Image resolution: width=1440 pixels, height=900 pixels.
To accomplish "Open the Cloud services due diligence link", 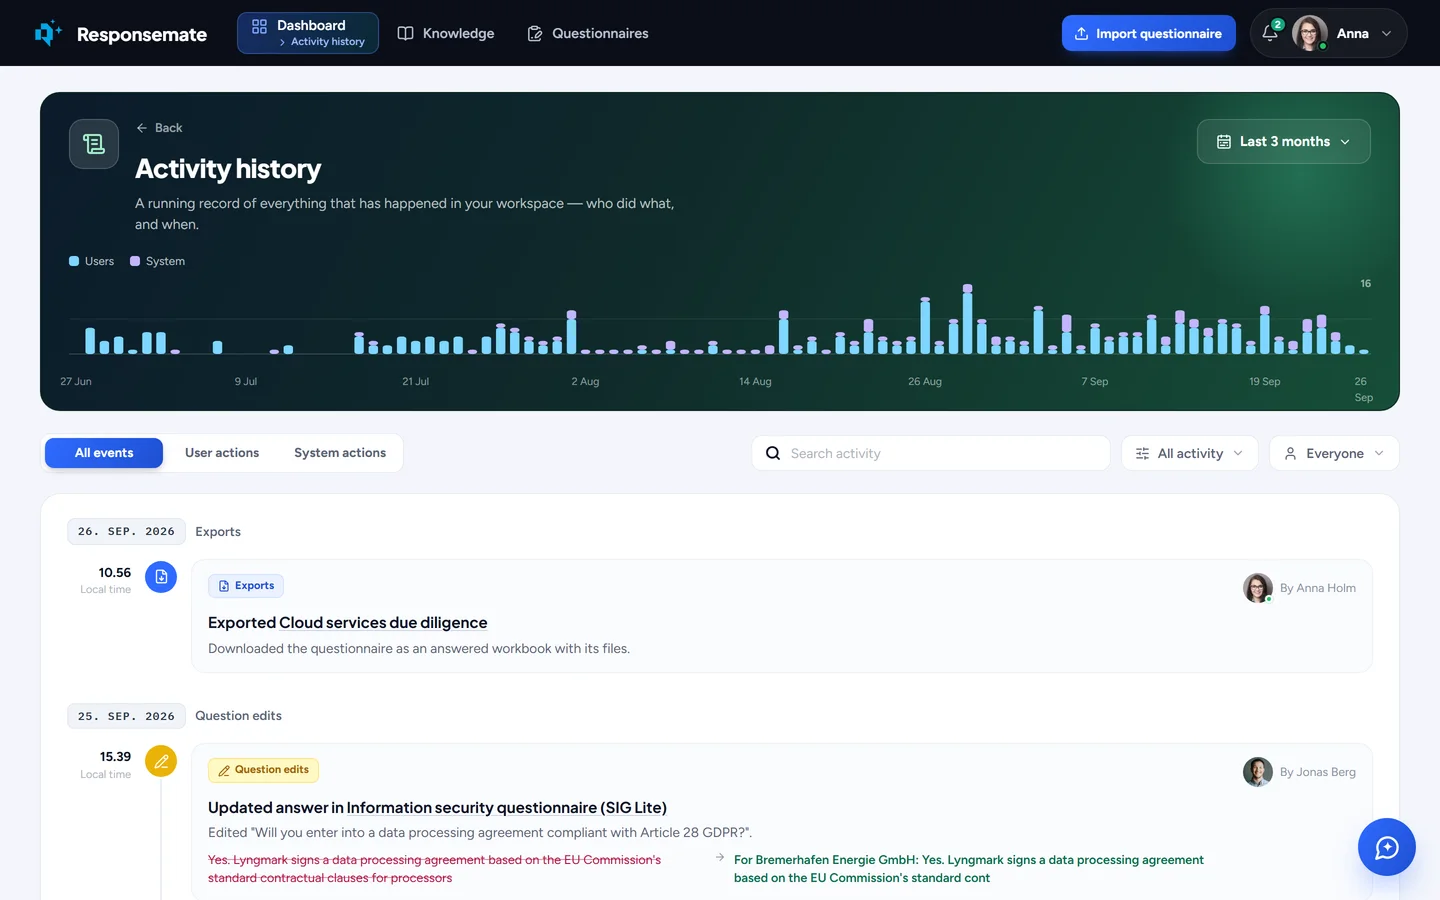I will (x=383, y=622).
